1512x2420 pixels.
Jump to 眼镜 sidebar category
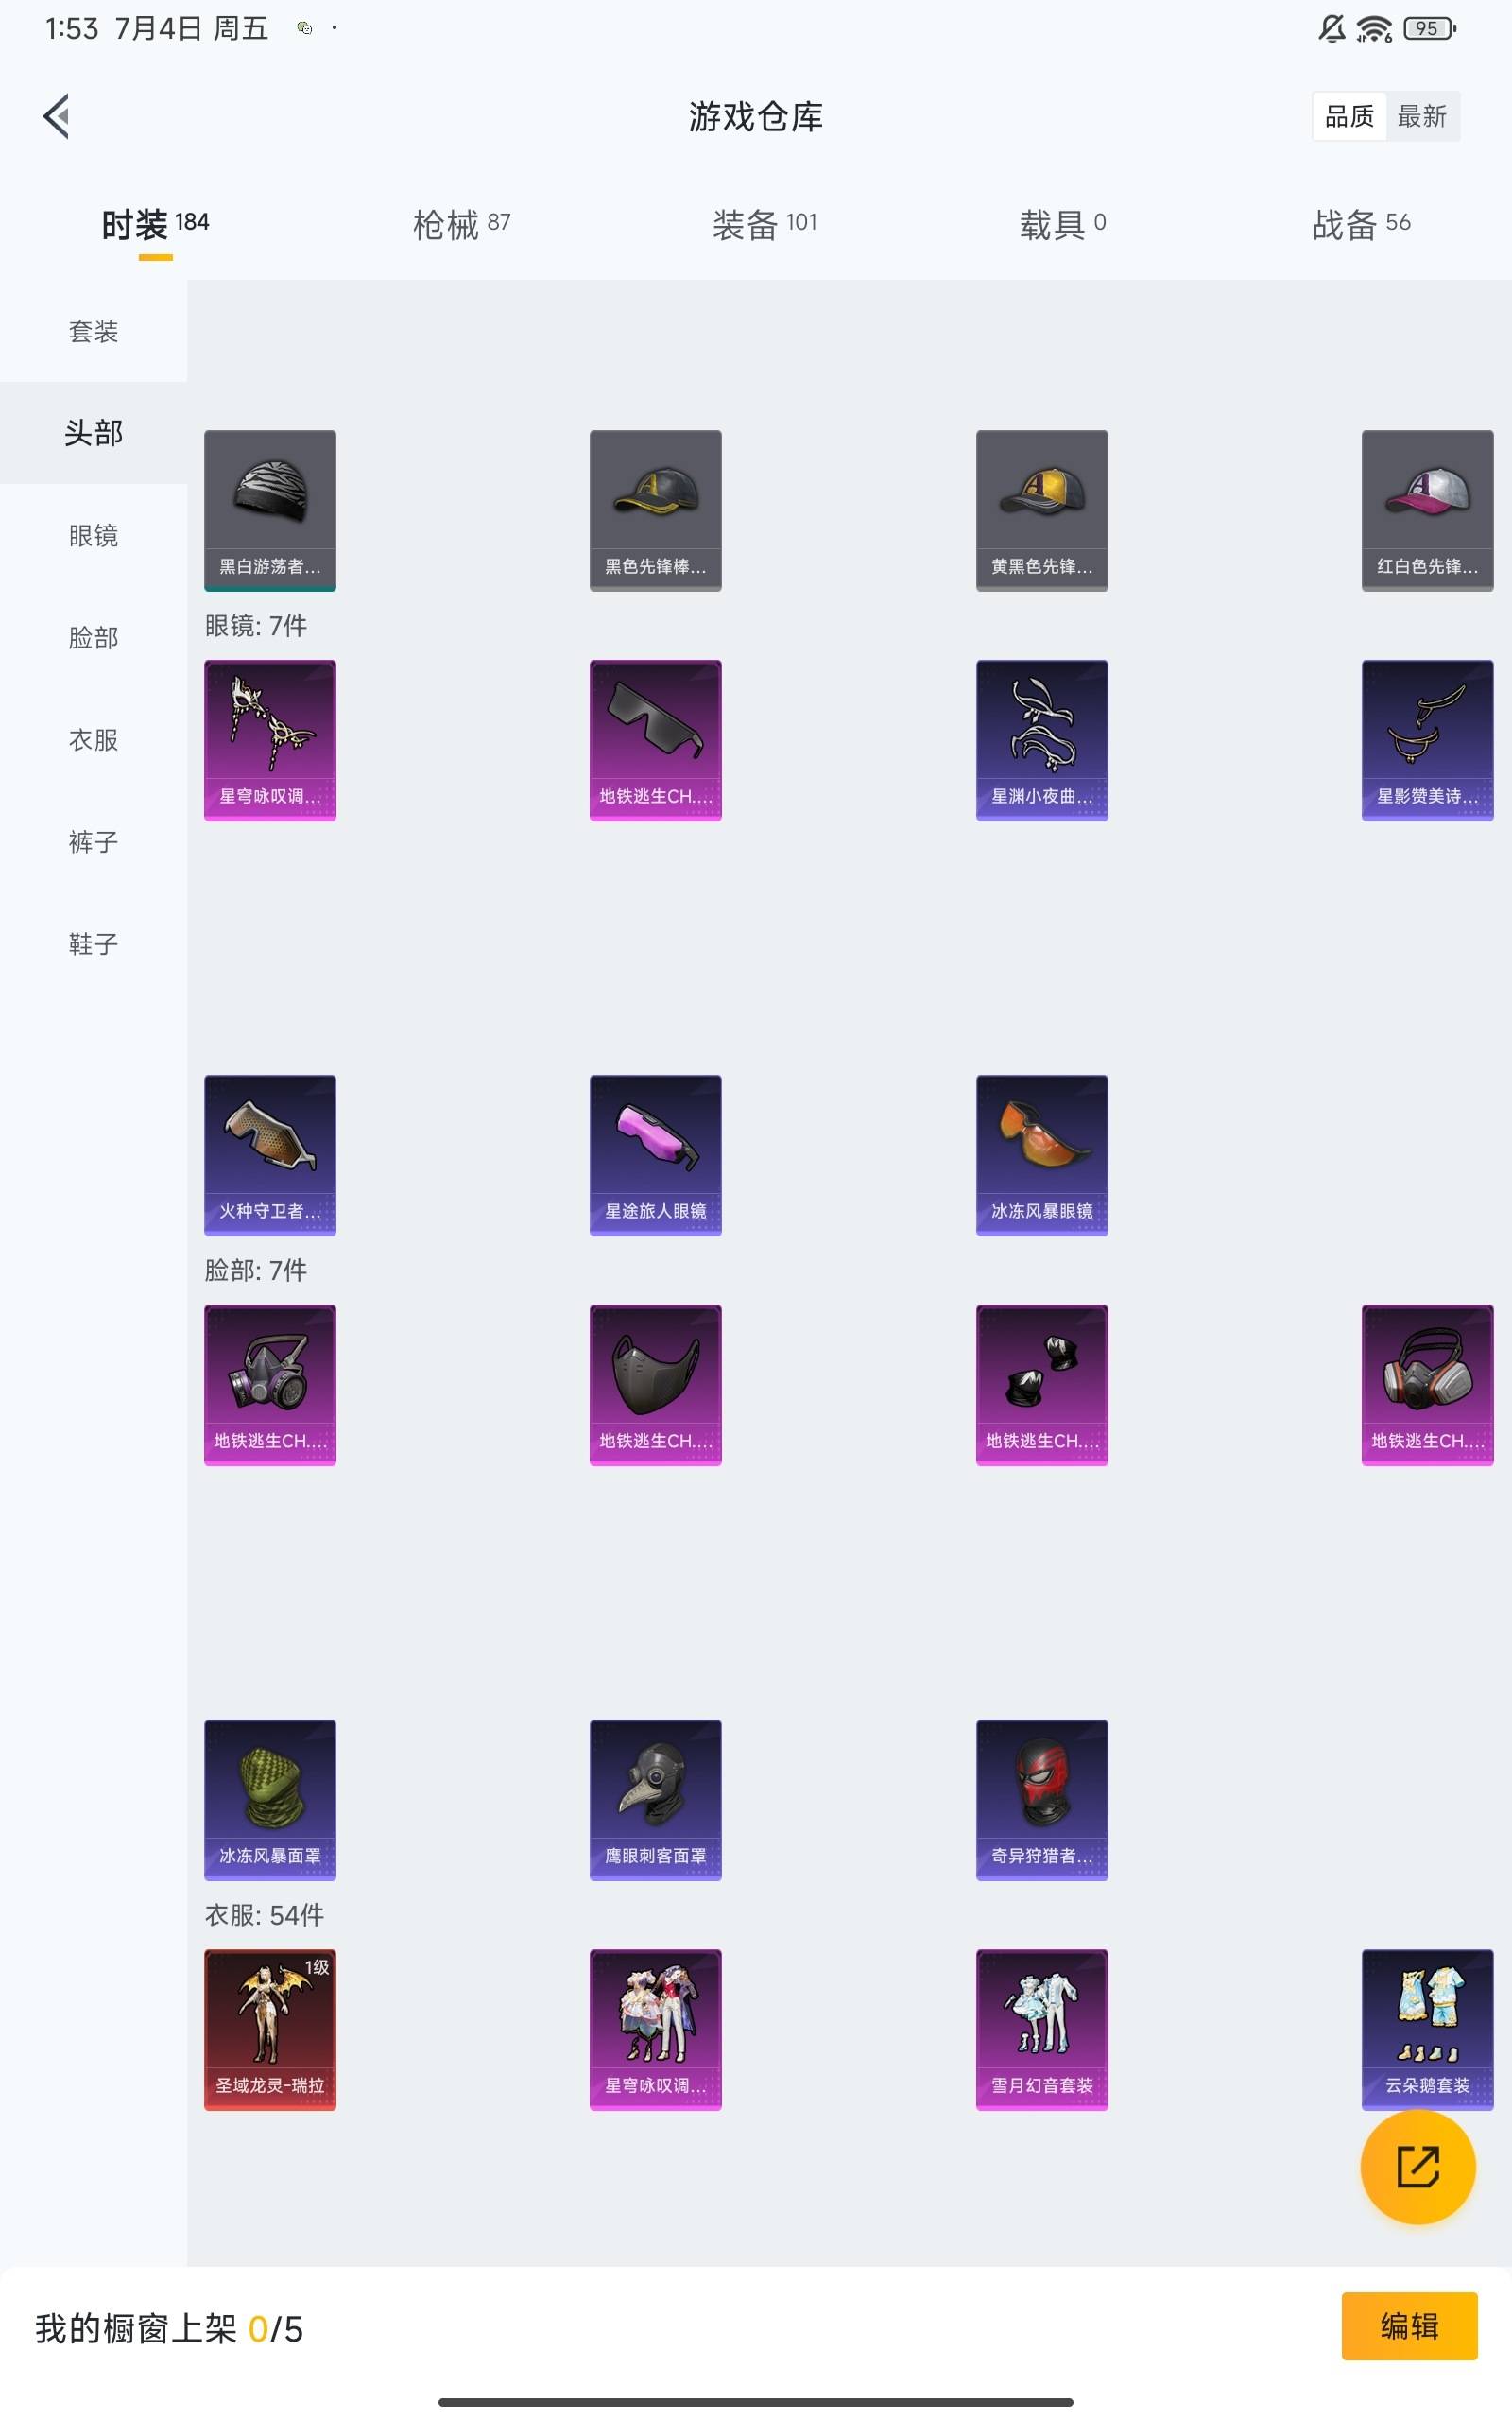coord(93,536)
